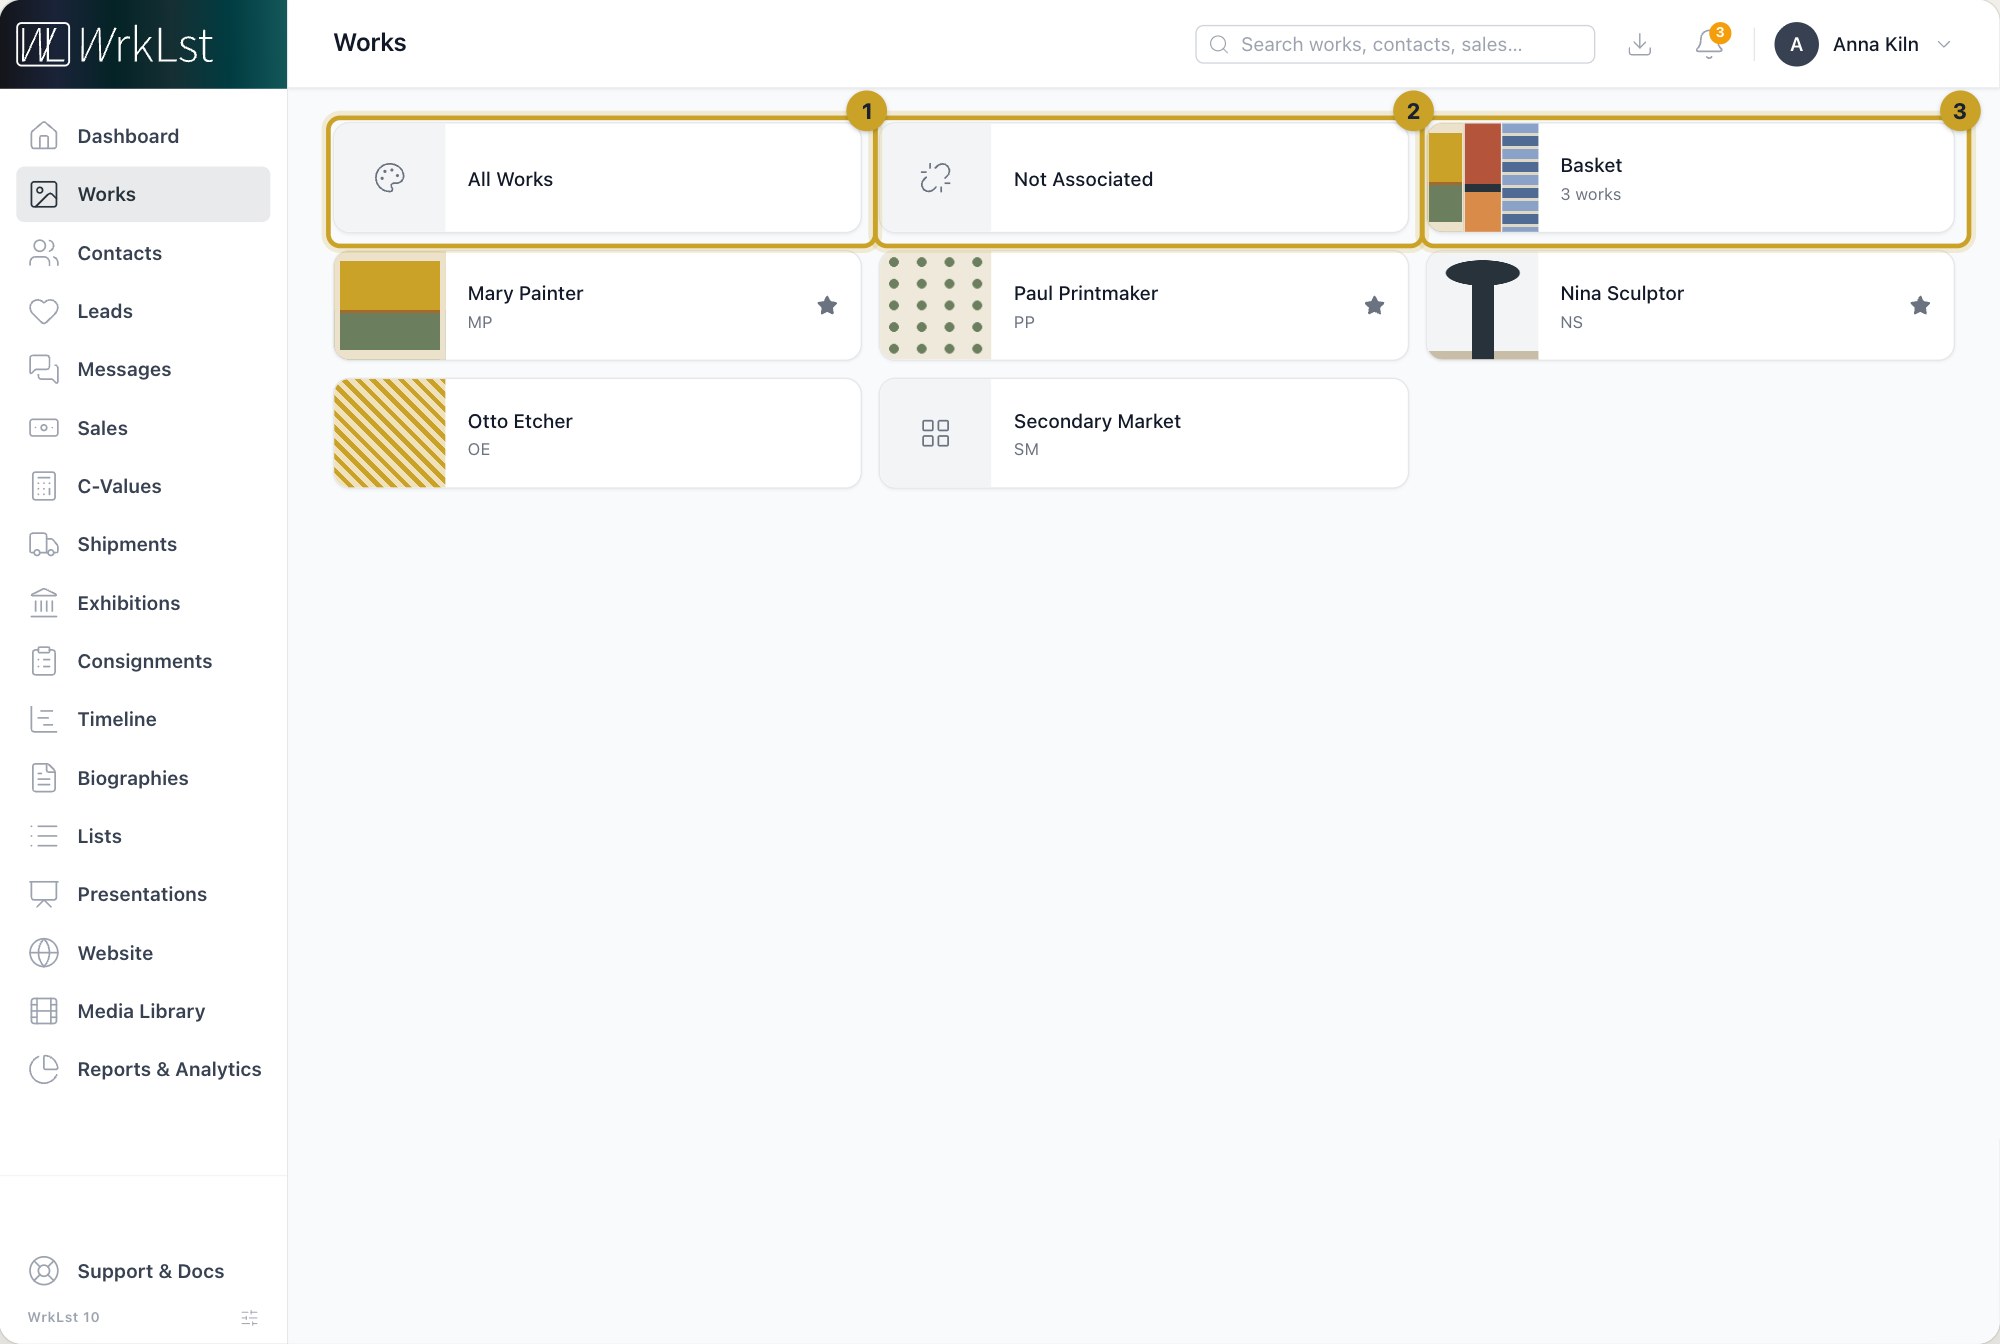Viewport: 2000px width, 1344px height.
Task: Click Mary Painter thumbnail image
Action: coord(390,305)
